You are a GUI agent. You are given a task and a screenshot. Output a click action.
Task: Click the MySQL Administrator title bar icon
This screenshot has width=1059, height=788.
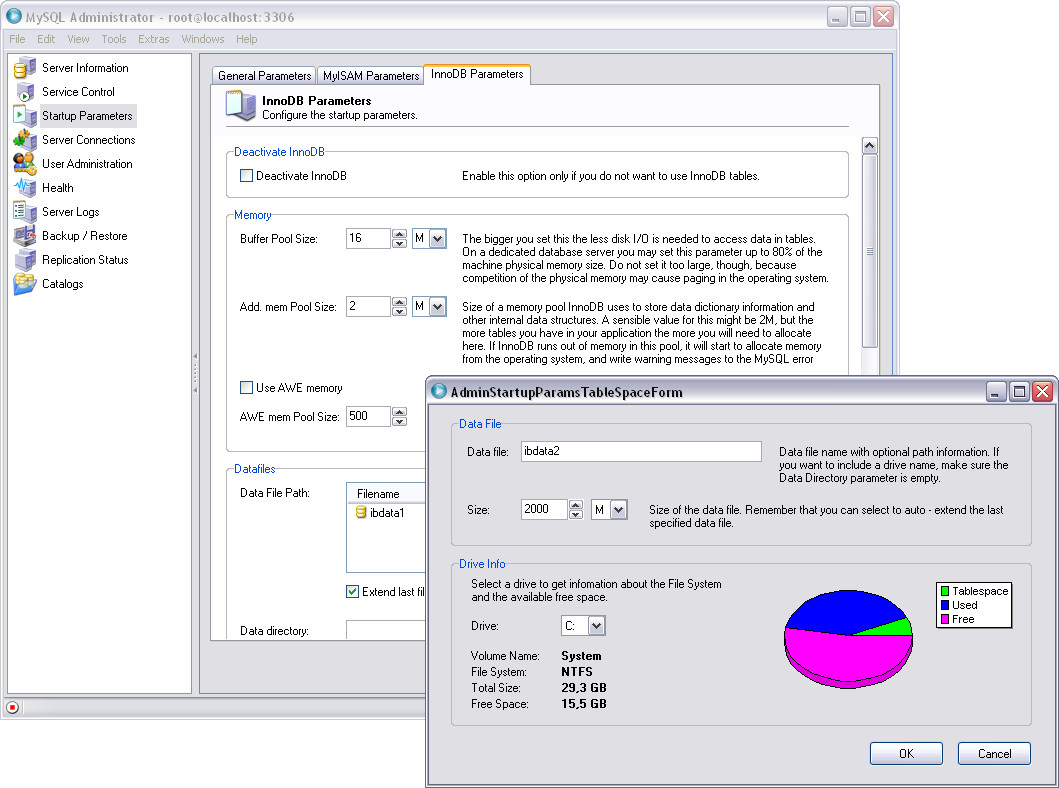14,16
